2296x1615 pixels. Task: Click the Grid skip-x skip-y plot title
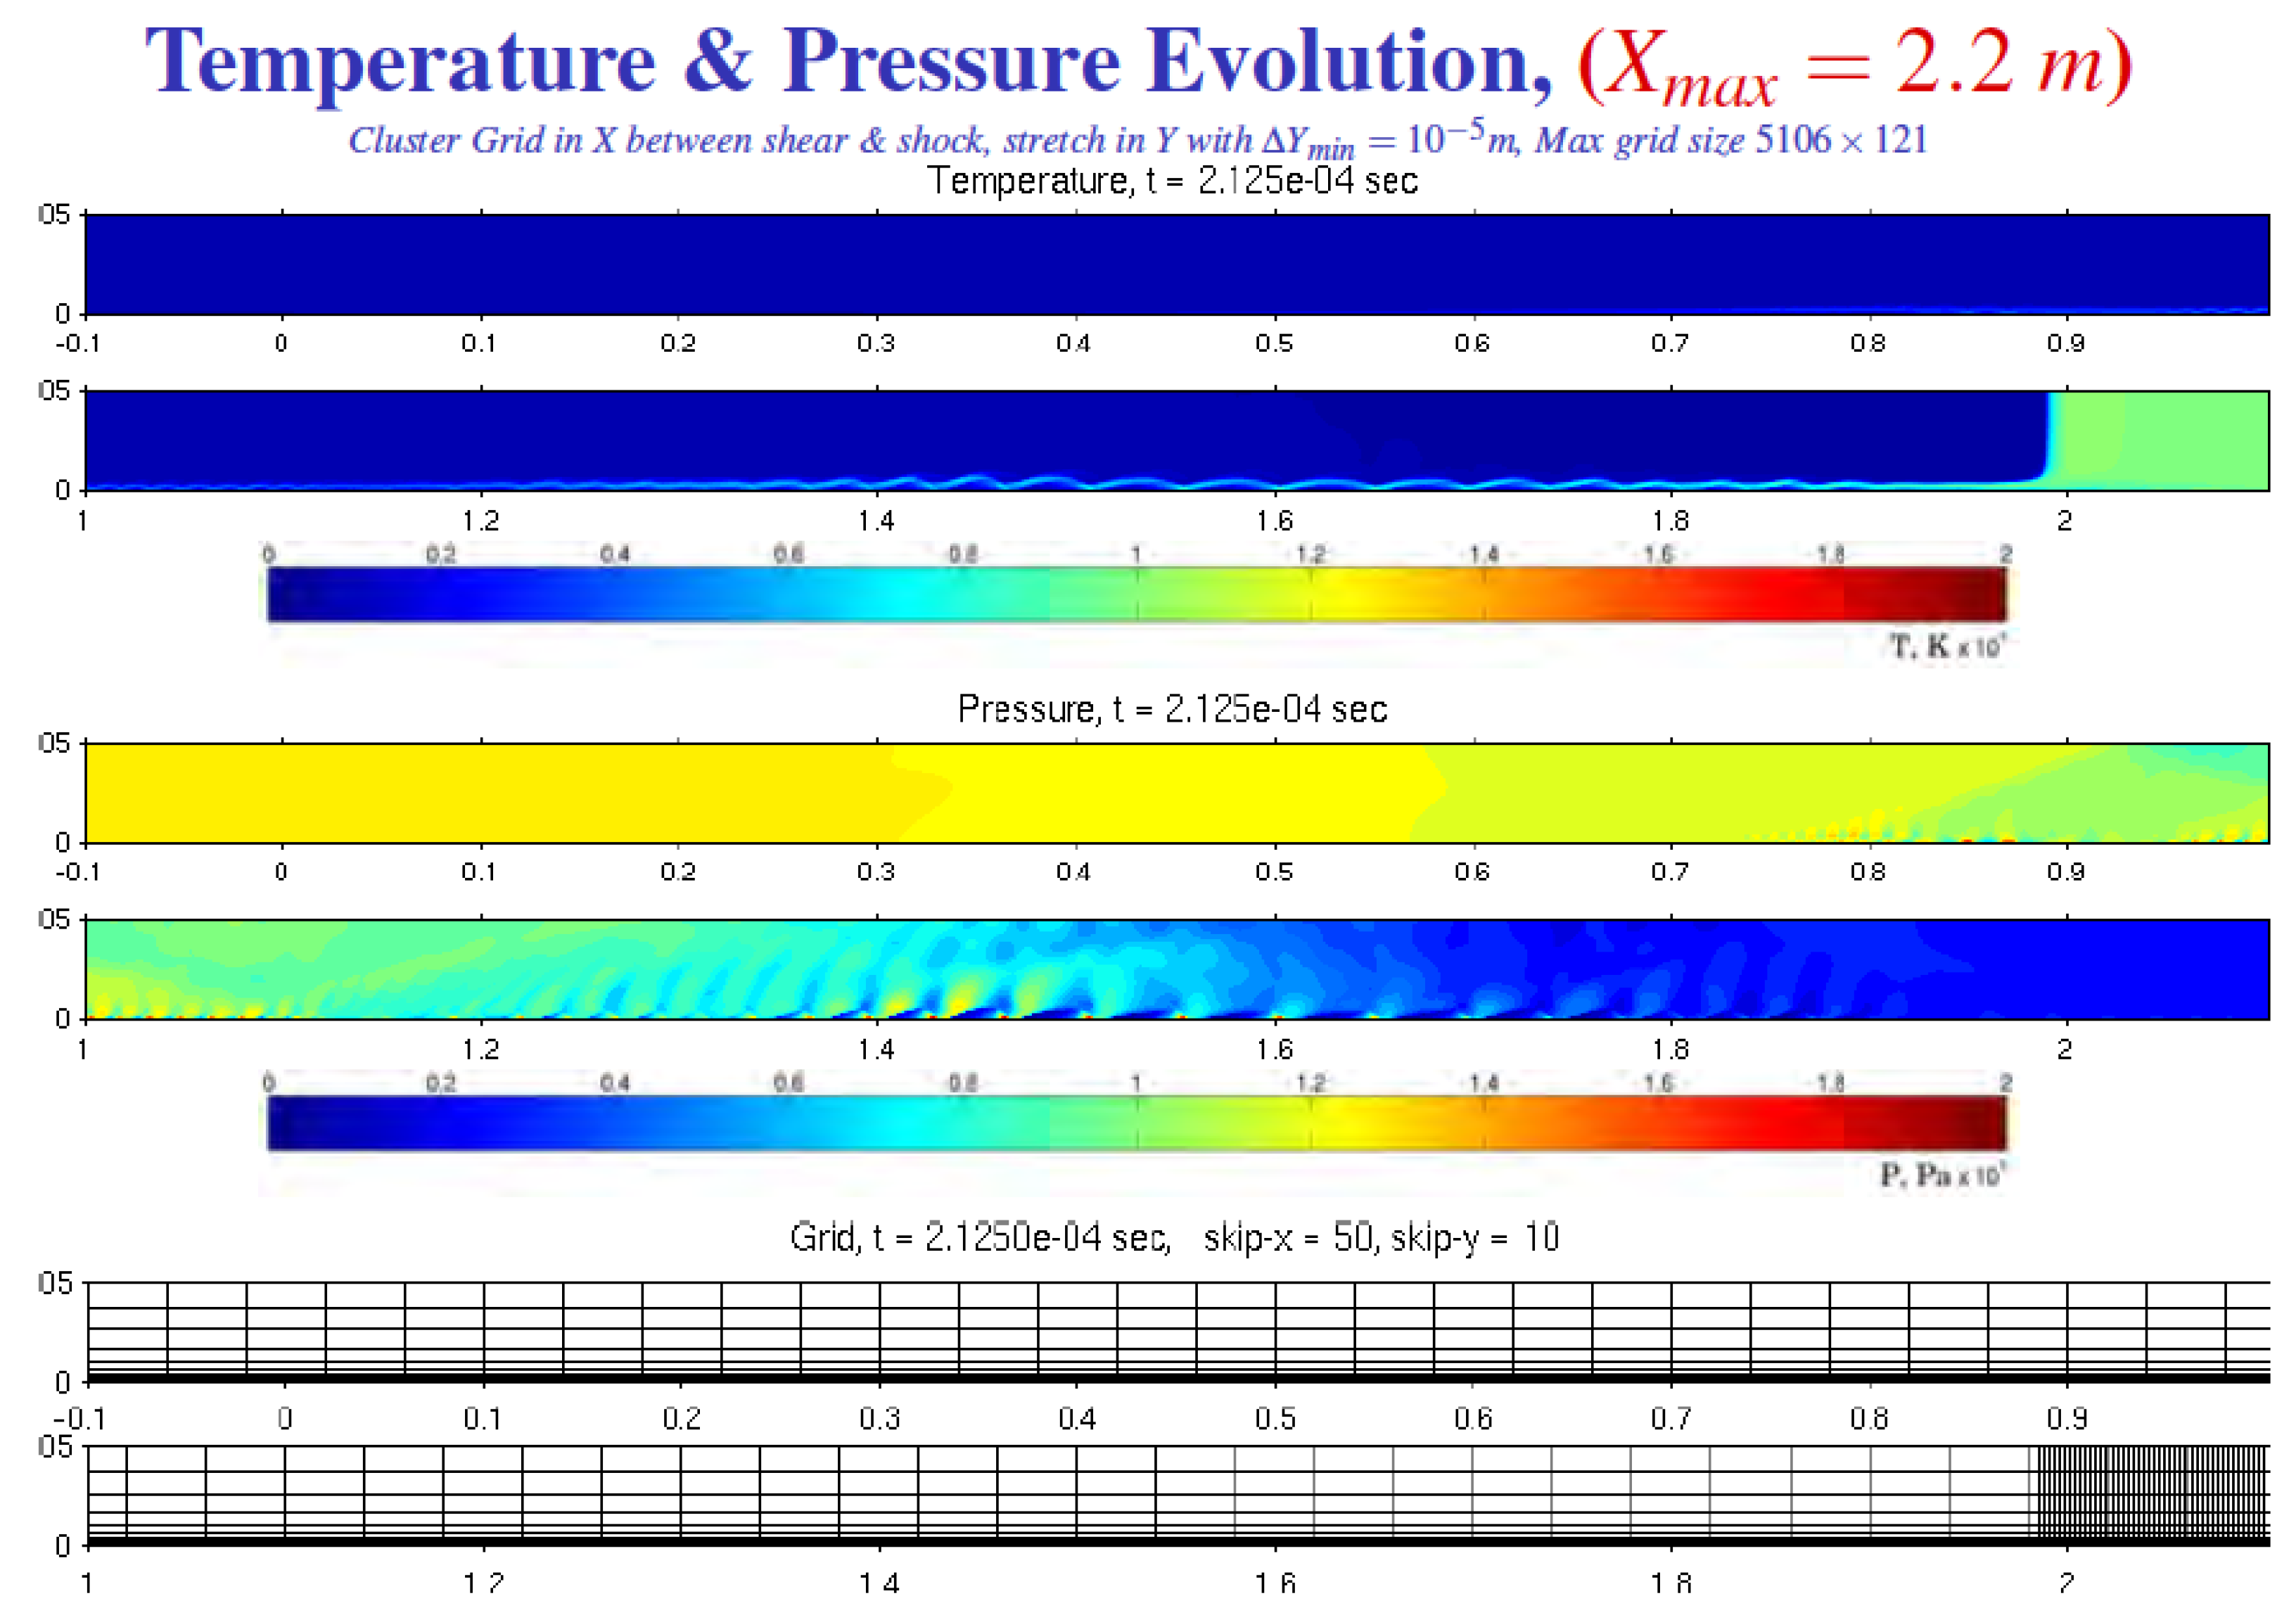(1174, 1238)
